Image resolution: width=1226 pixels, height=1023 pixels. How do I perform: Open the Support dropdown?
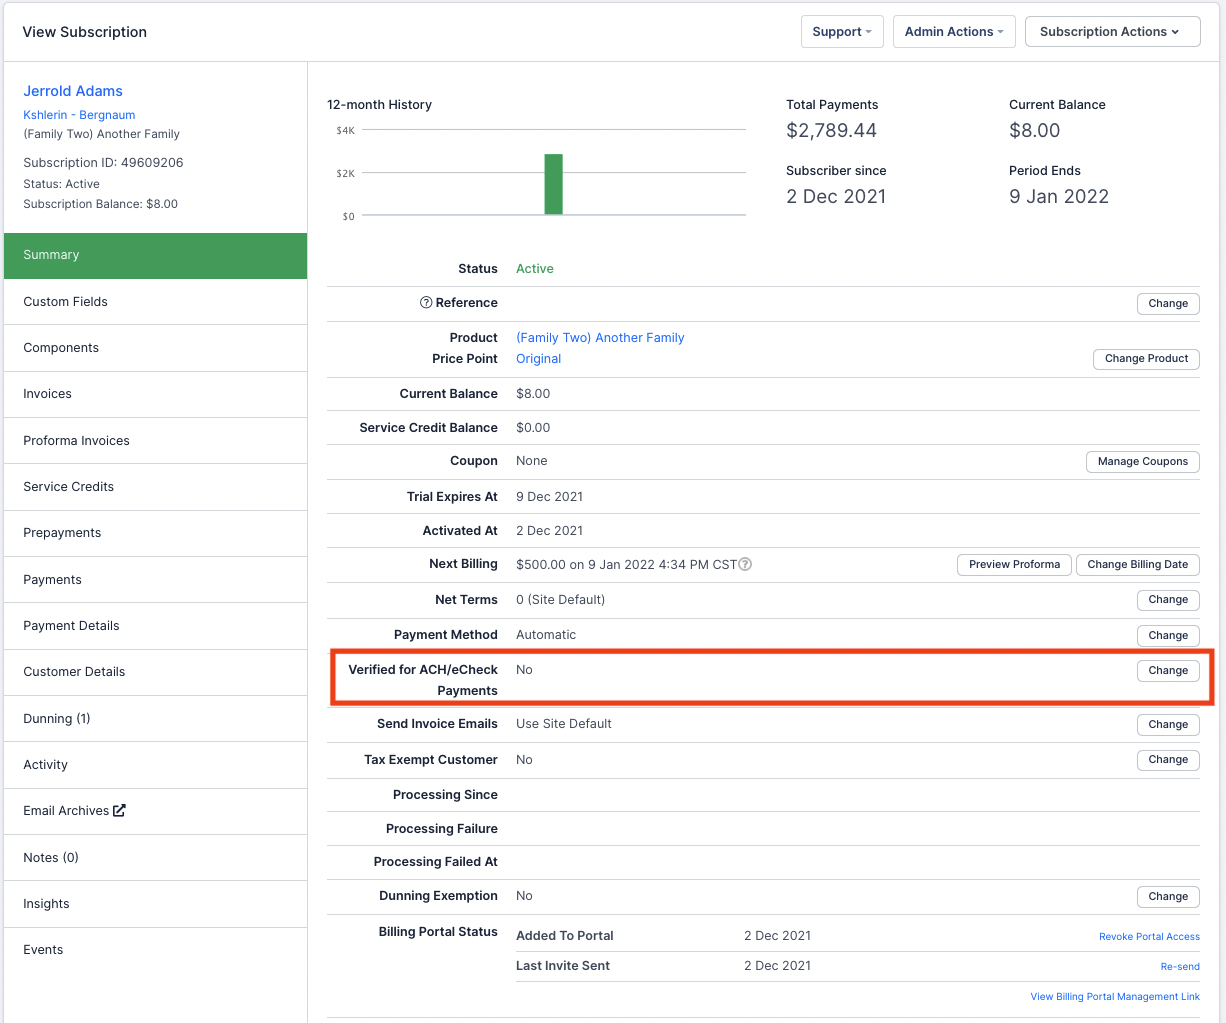pos(842,32)
